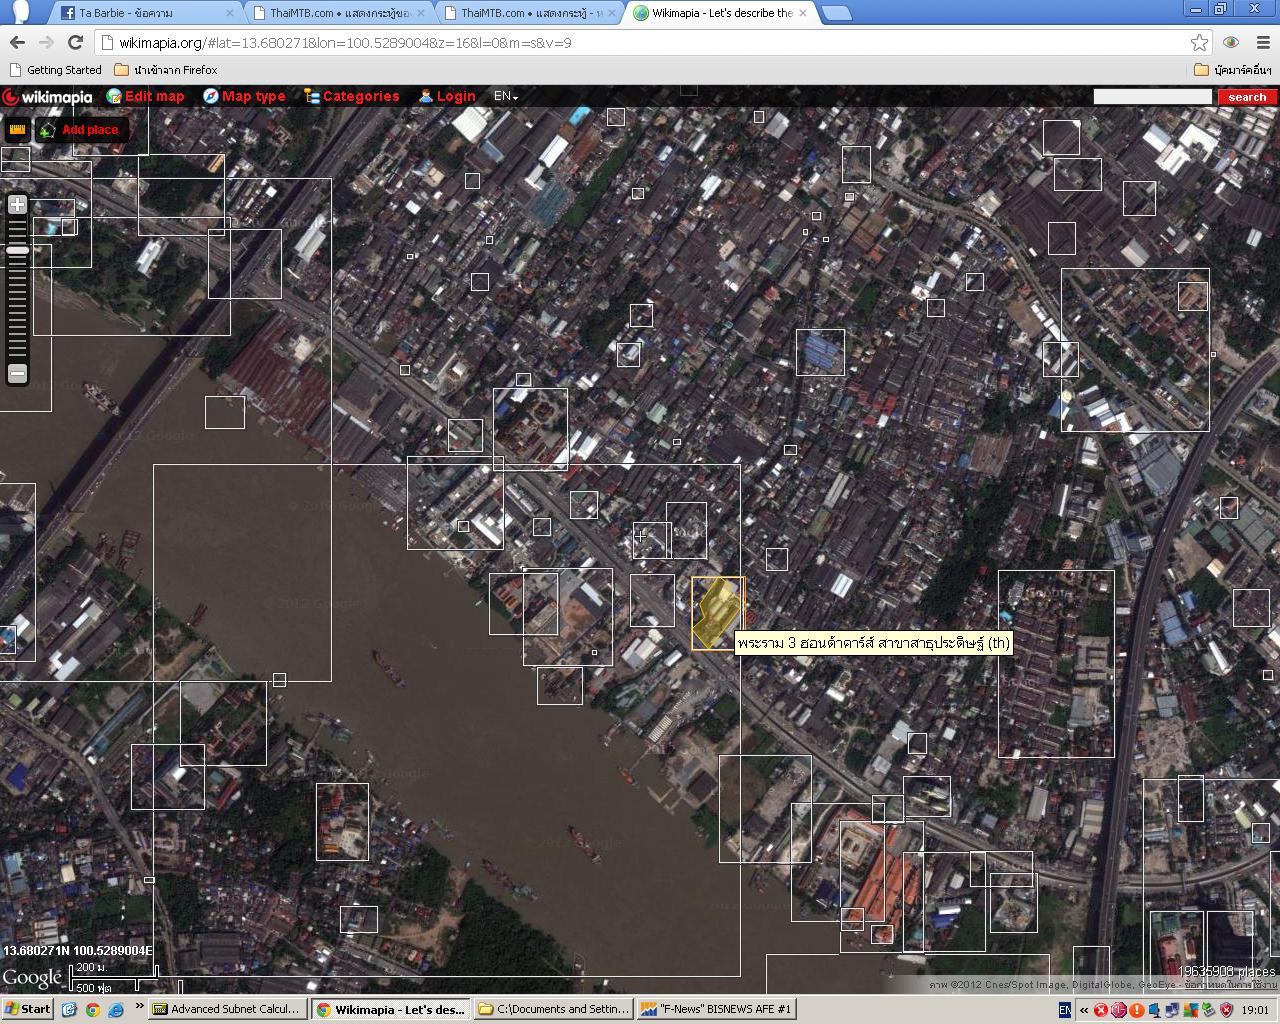Click the address bar URL
Viewport: 1280px width, 1024px height.
coord(345,43)
